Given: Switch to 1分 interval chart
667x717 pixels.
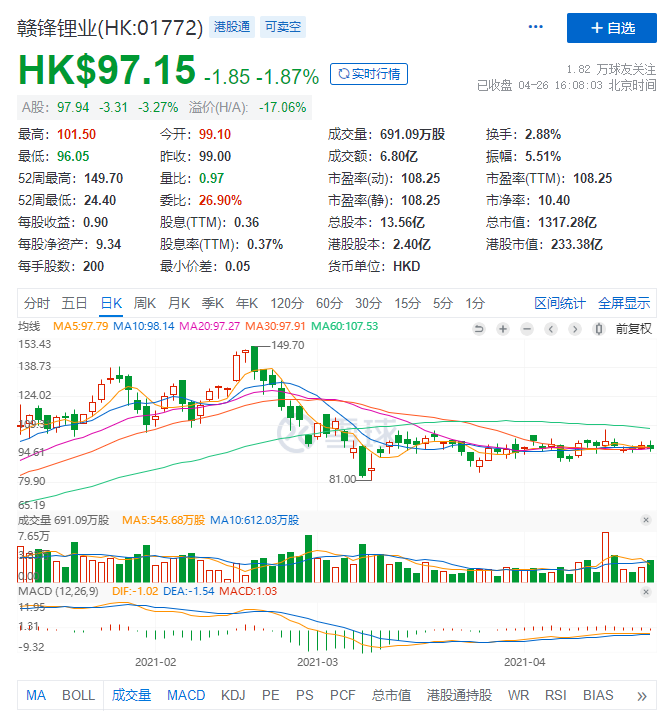Looking at the screenshot, I should tap(475, 303).
